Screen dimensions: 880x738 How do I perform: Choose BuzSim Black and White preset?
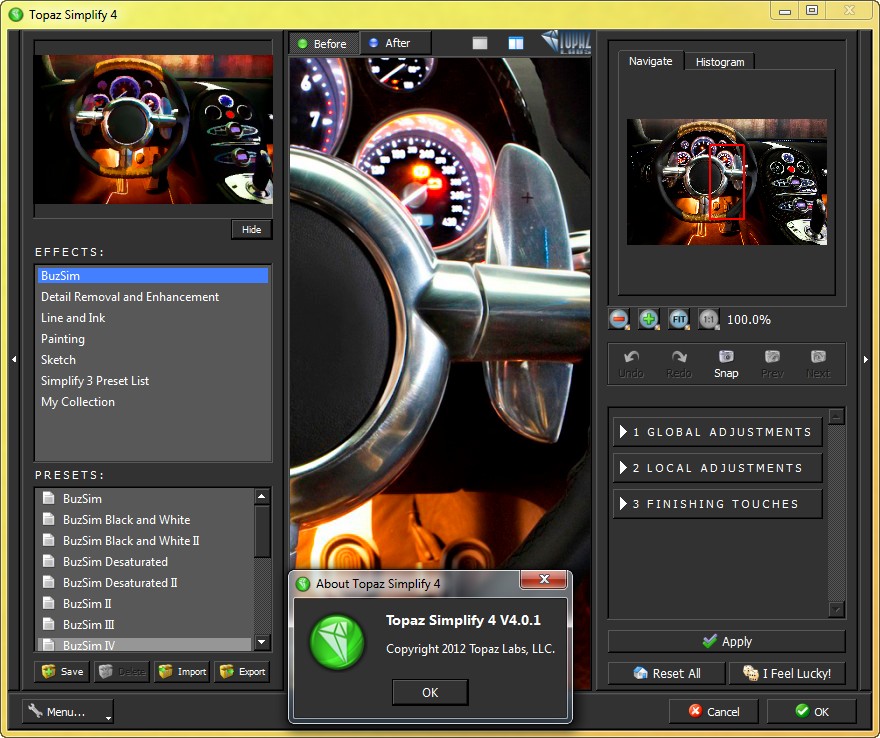click(145, 520)
